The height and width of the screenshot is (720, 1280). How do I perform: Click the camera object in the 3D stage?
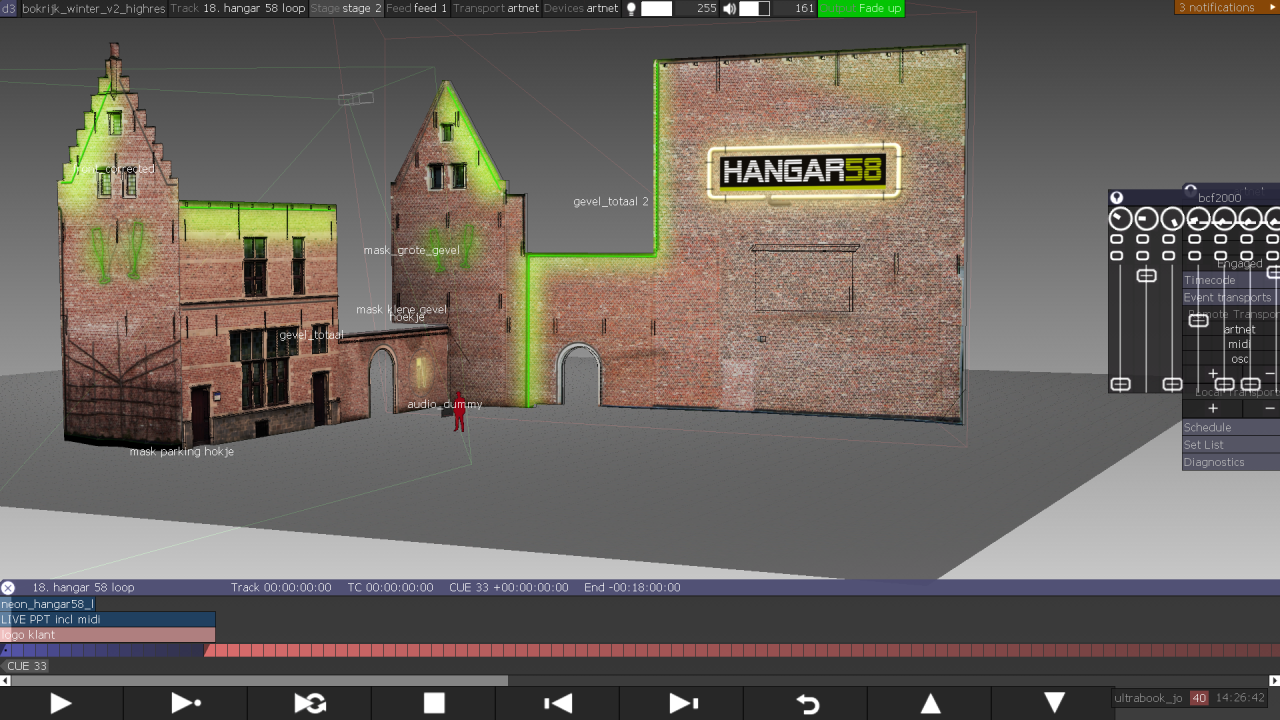click(x=355, y=98)
